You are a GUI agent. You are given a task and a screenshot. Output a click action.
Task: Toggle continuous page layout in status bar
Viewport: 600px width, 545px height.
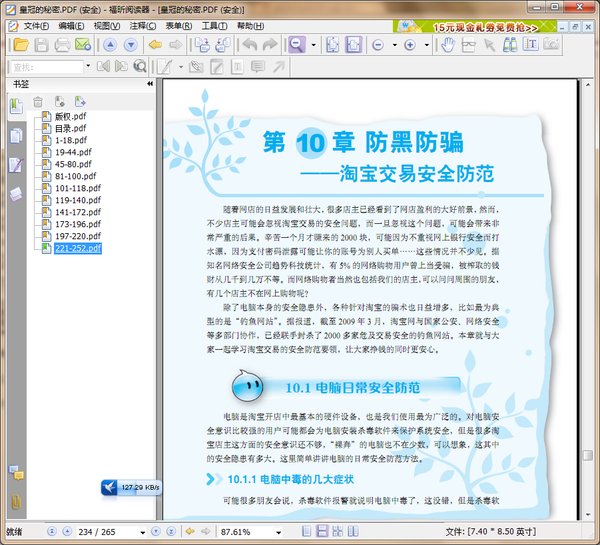pos(322,531)
